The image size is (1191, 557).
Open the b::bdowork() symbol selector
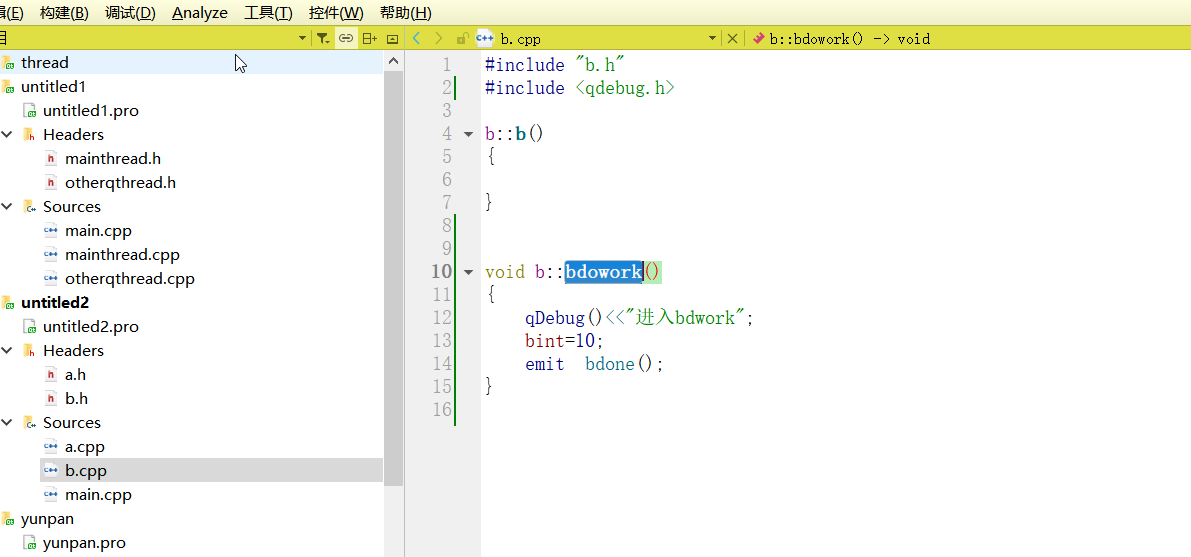click(850, 38)
